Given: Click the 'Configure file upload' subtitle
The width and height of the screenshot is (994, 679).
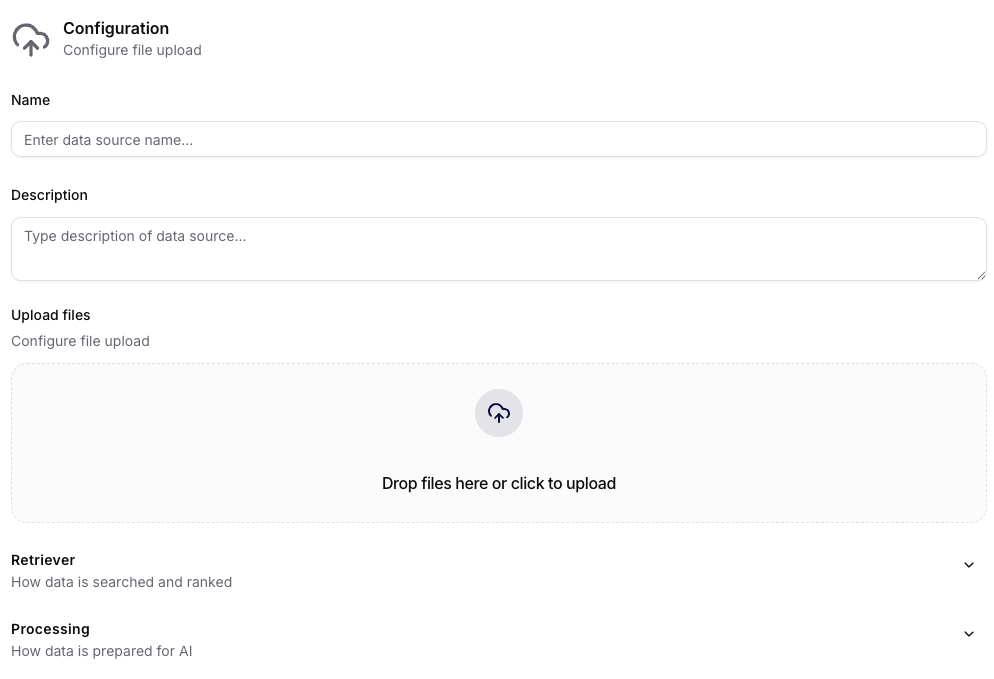Looking at the screenshot, I should (x=132, y=50).
